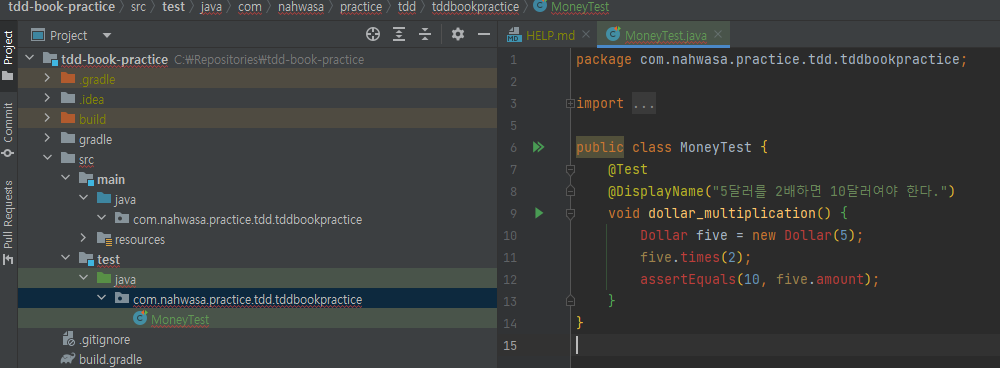Expand the .idea folder
The width and height of the screenshot is (1000, 368).
click(x=47, y=99)
